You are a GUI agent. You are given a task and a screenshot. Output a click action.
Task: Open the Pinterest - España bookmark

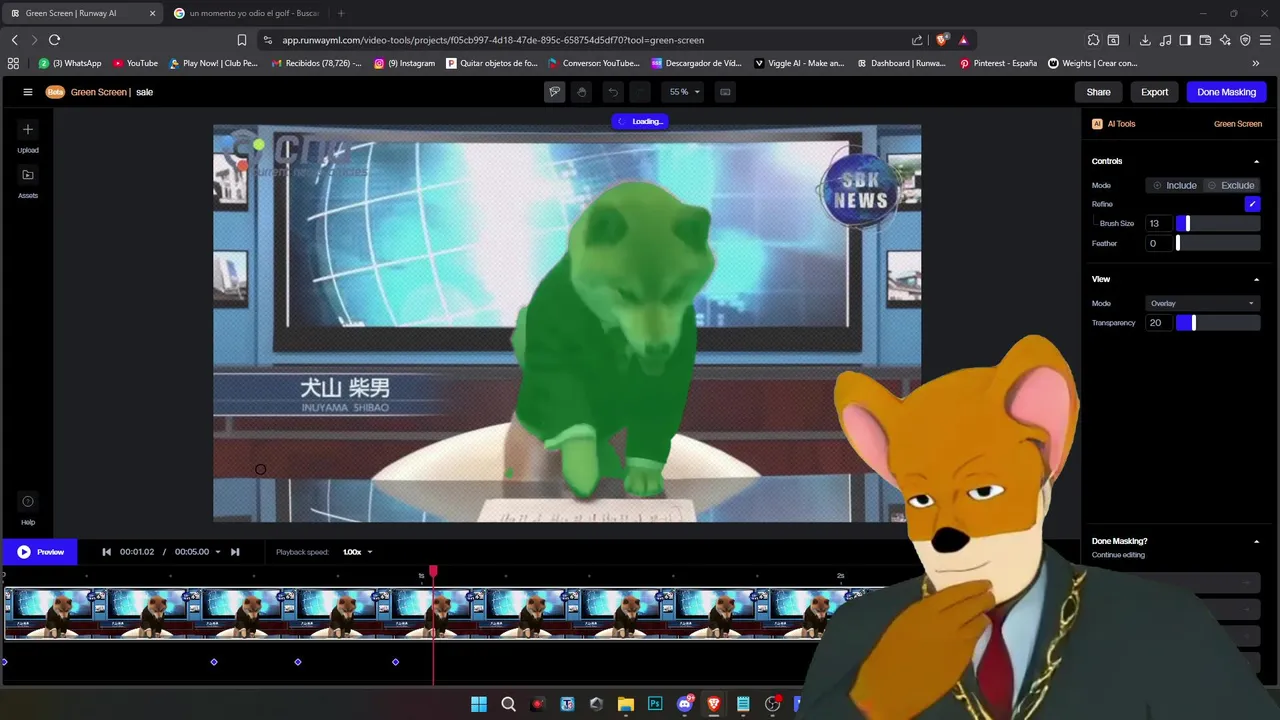pyautogui.click(x=998, y=63)
